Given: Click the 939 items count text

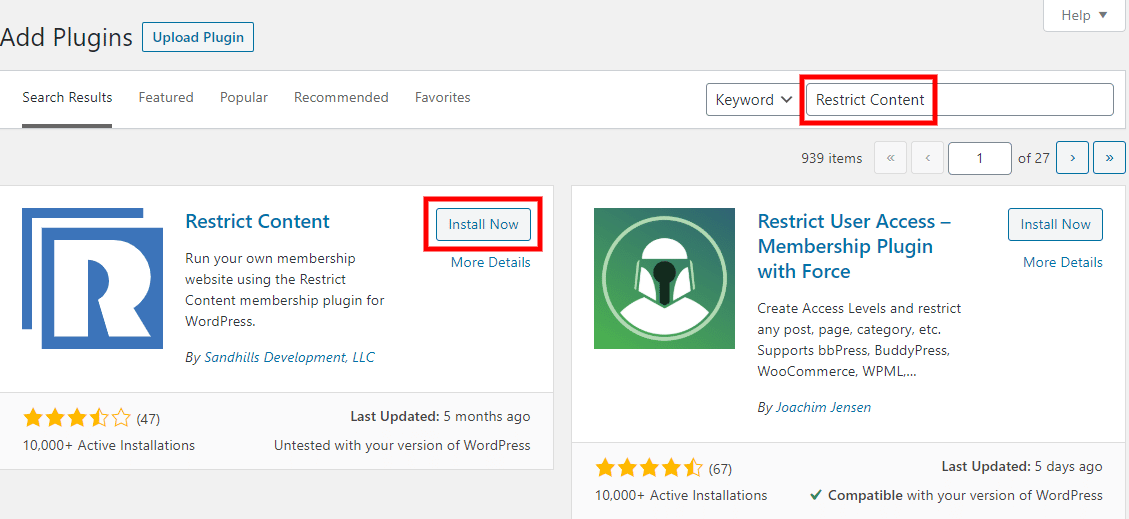Looking at the screenshot, I should coord(832,158).
